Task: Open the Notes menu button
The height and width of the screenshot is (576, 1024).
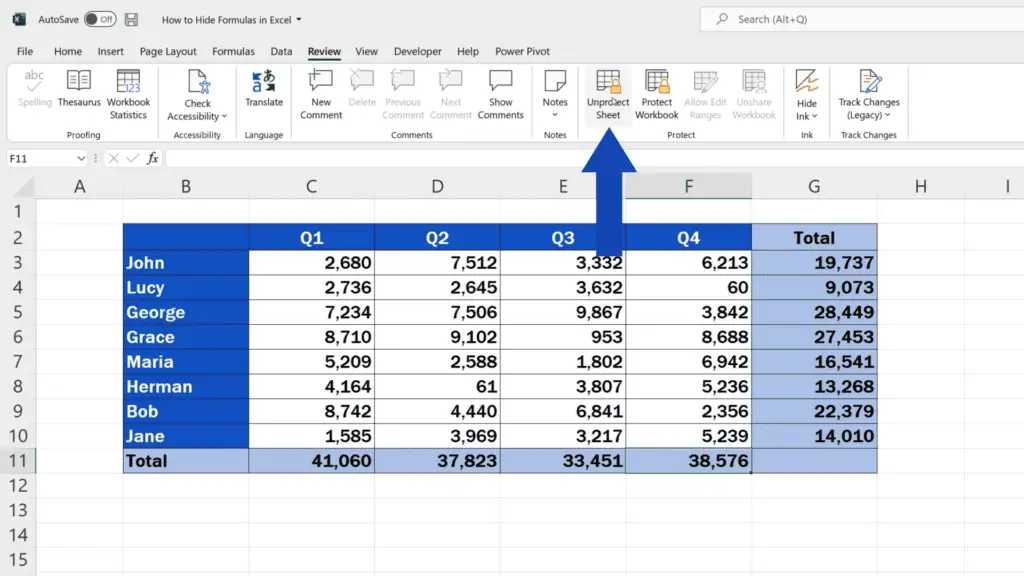Action: [555, 95]
